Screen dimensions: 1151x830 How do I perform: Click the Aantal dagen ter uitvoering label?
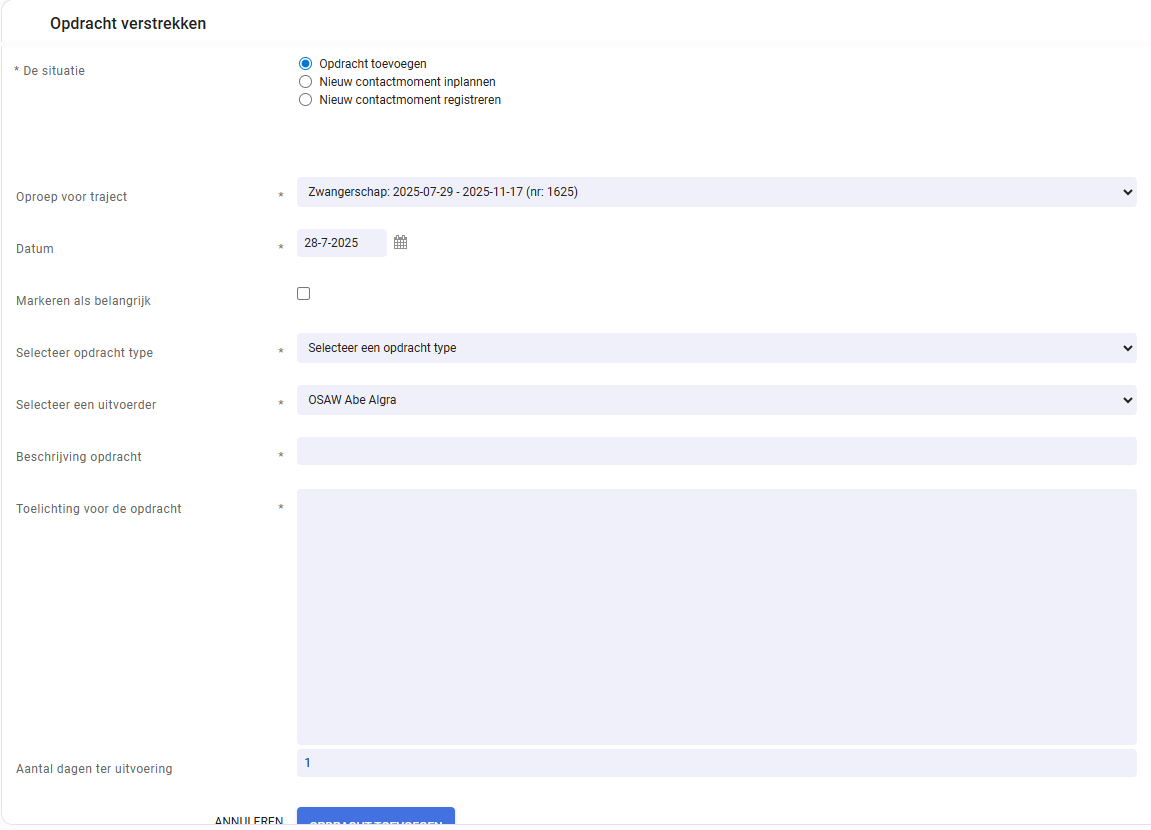point(94,769)
